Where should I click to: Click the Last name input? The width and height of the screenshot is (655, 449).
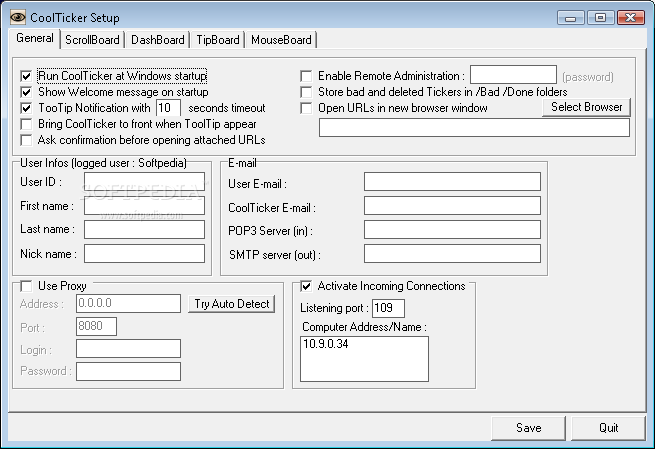145,229
